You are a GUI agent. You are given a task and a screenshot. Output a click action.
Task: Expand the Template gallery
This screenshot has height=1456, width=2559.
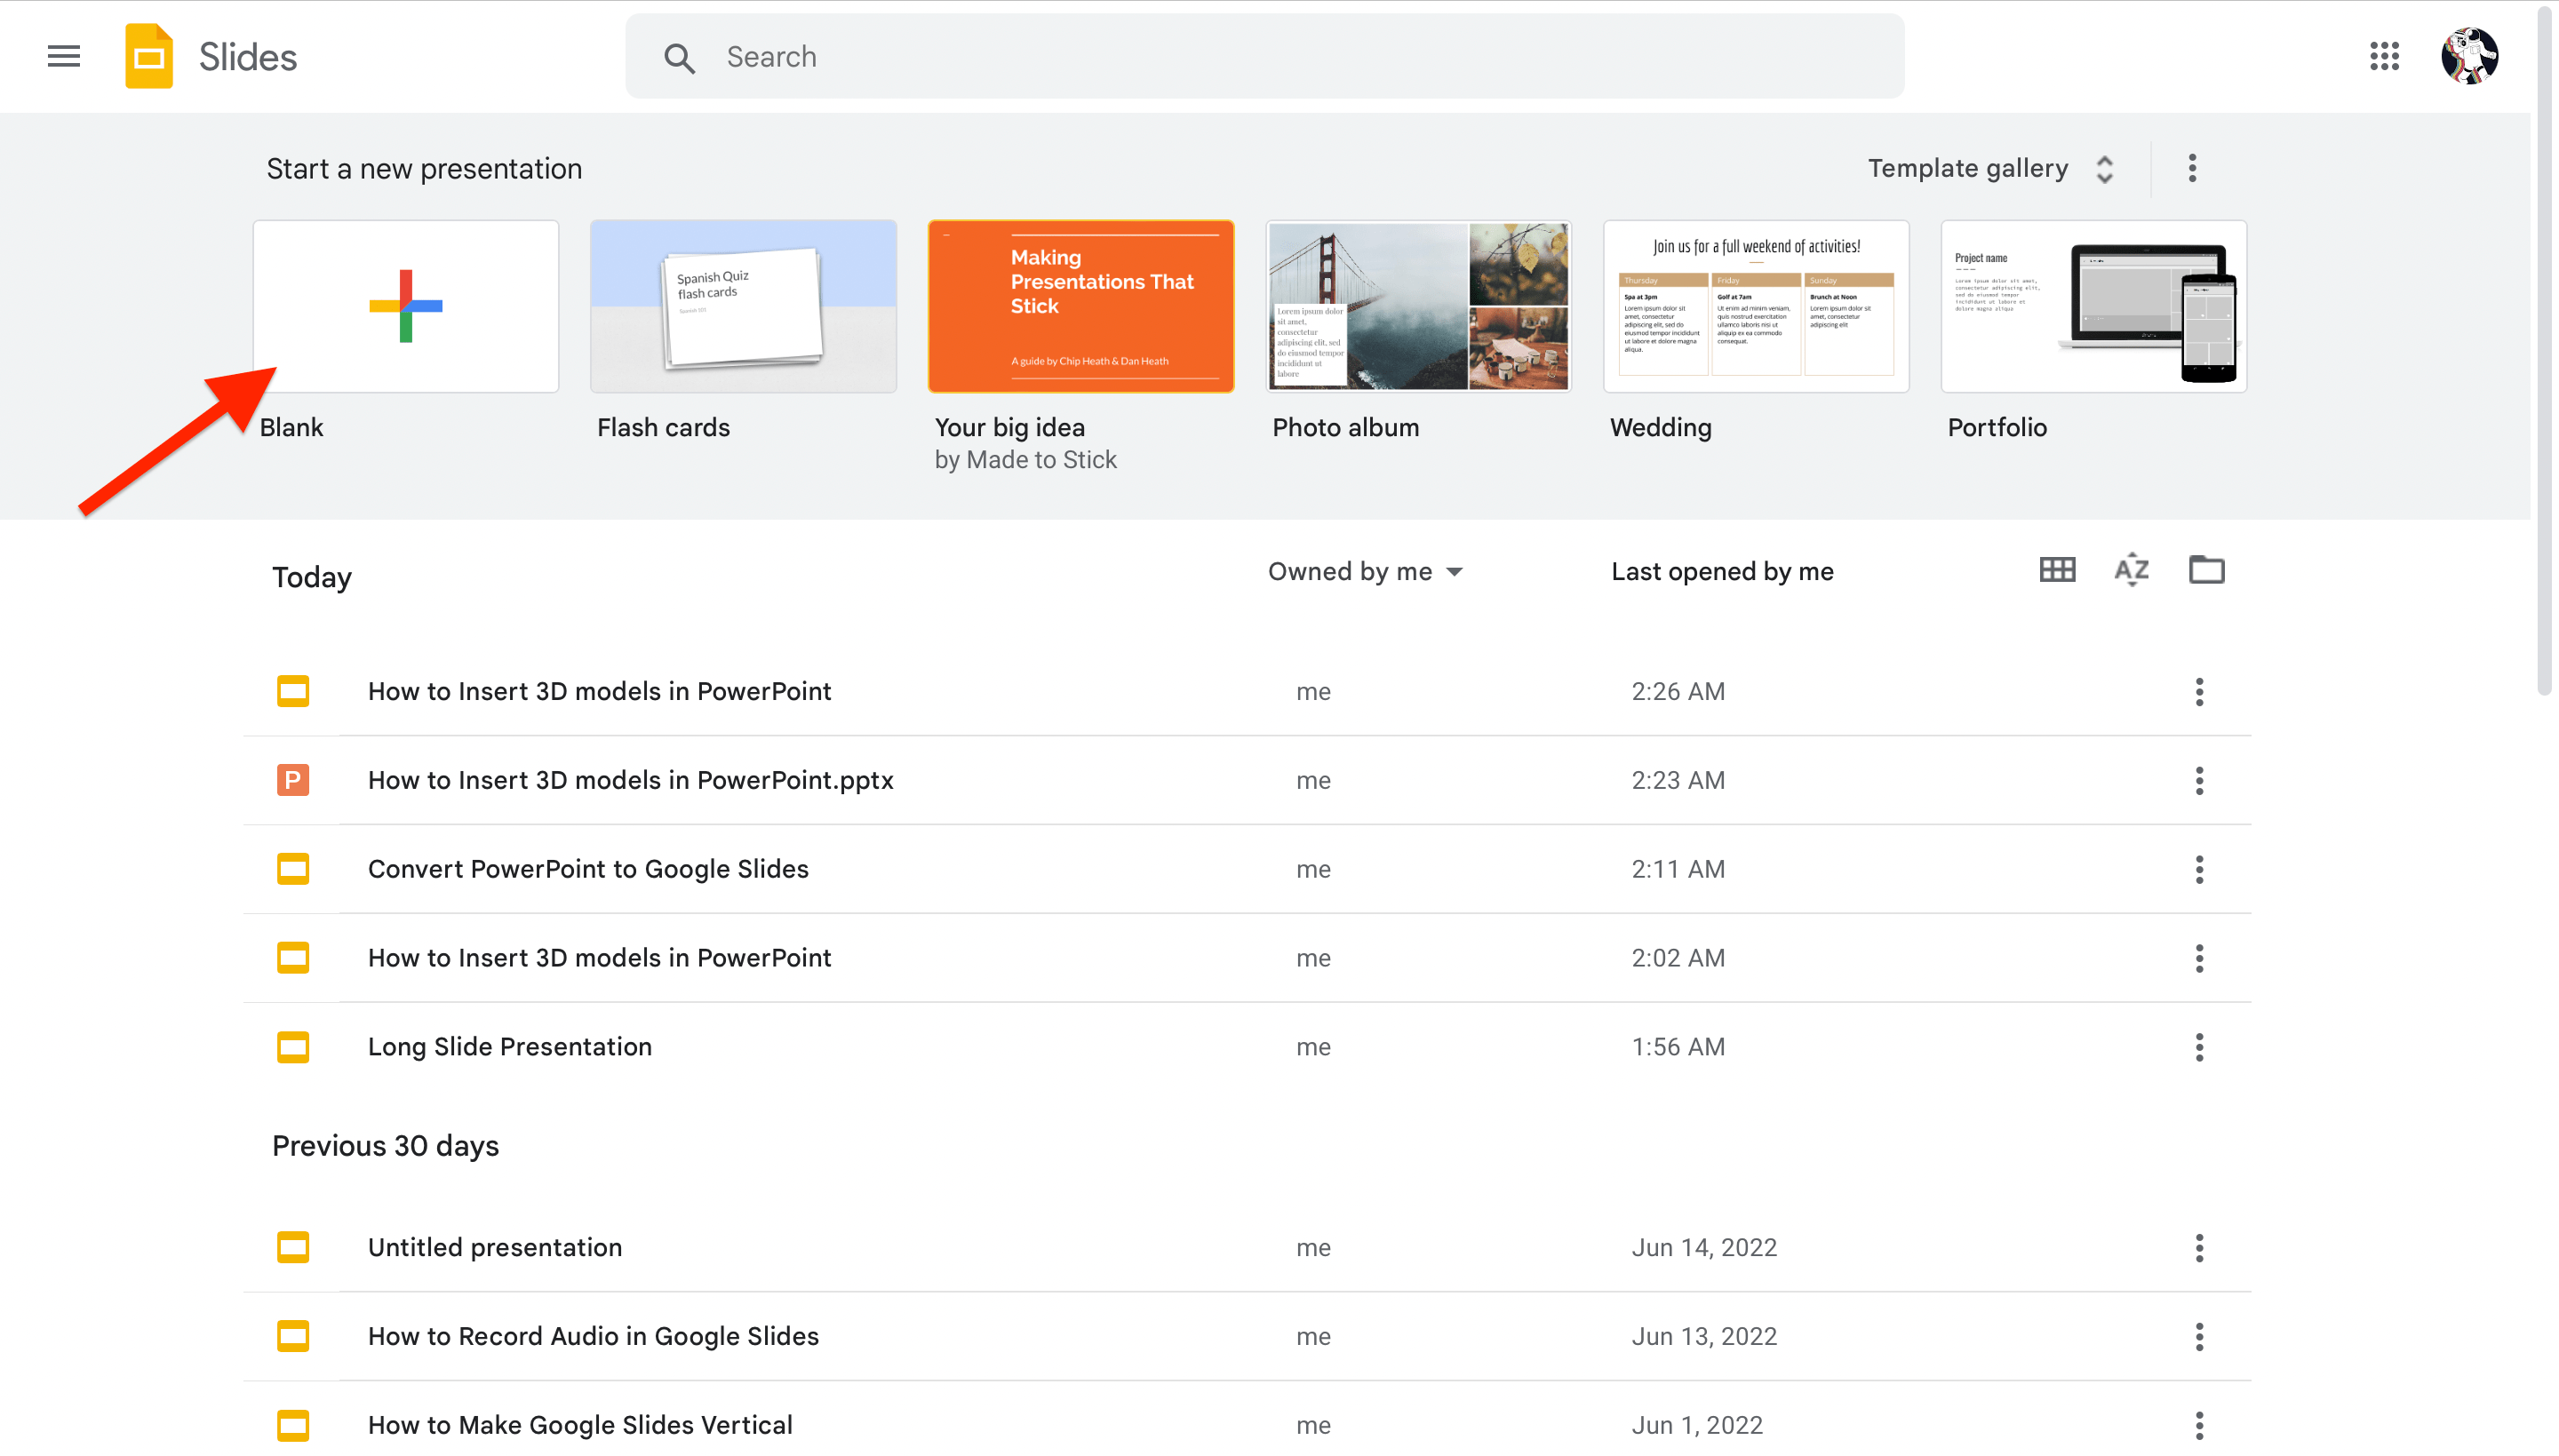(x=1991, y=168)
